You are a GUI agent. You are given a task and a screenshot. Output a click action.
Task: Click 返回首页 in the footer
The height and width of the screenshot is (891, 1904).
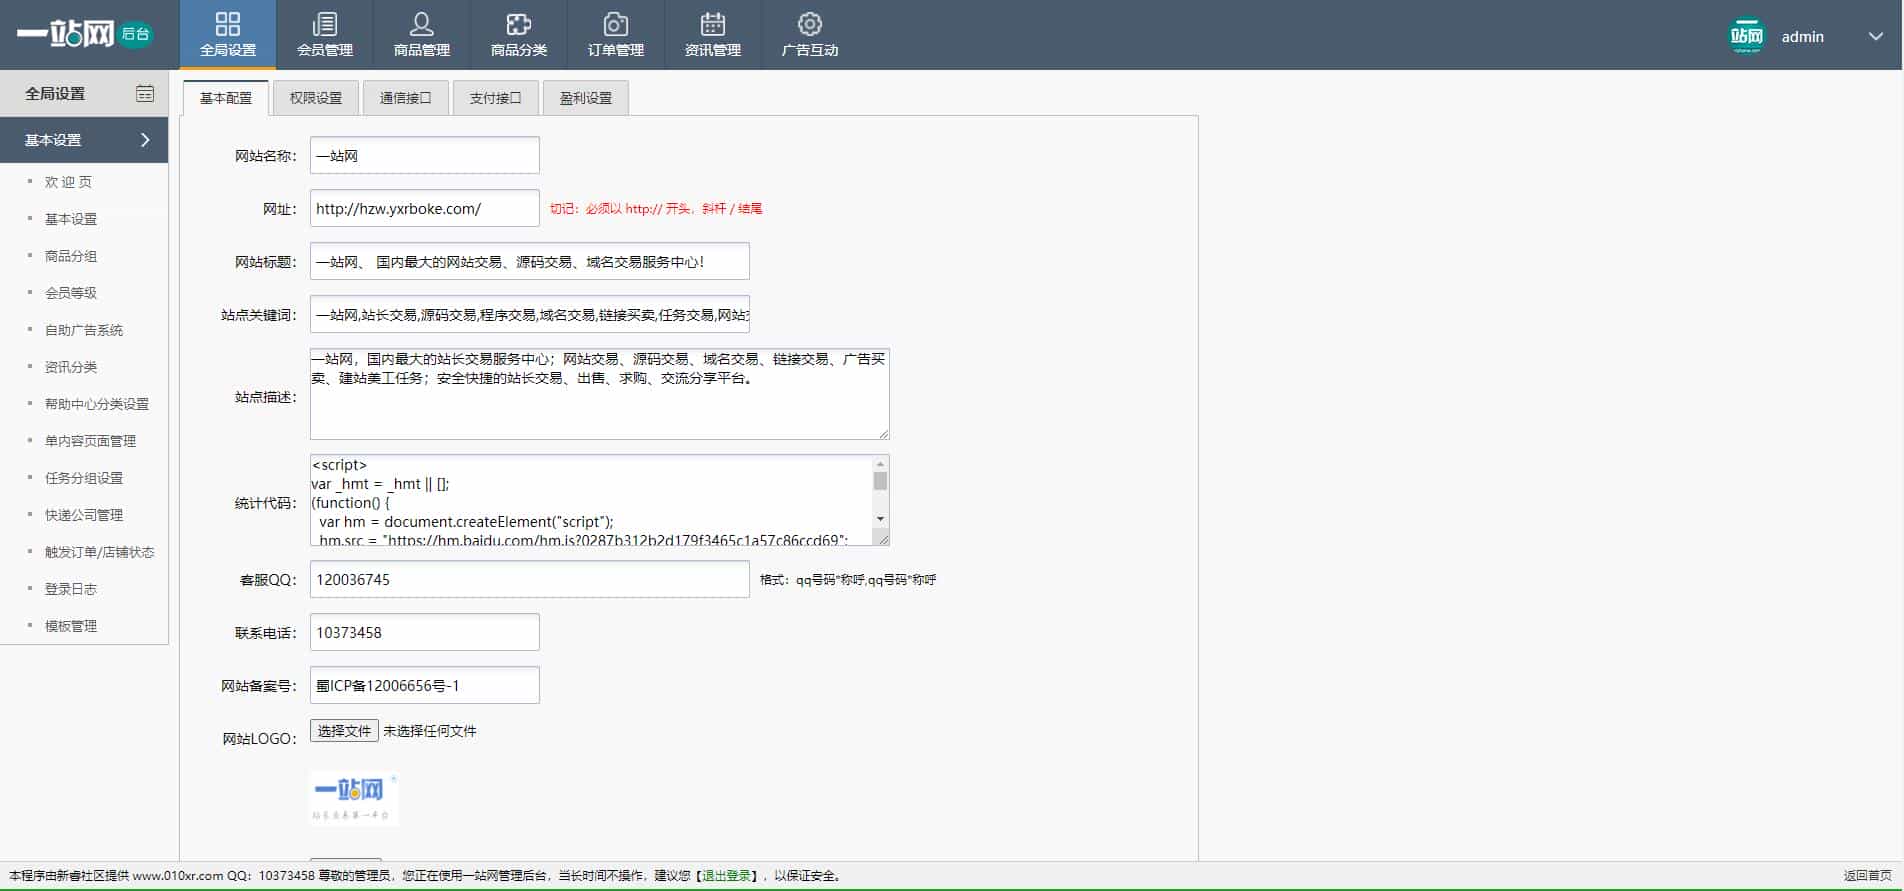[x=1868, y=876]
